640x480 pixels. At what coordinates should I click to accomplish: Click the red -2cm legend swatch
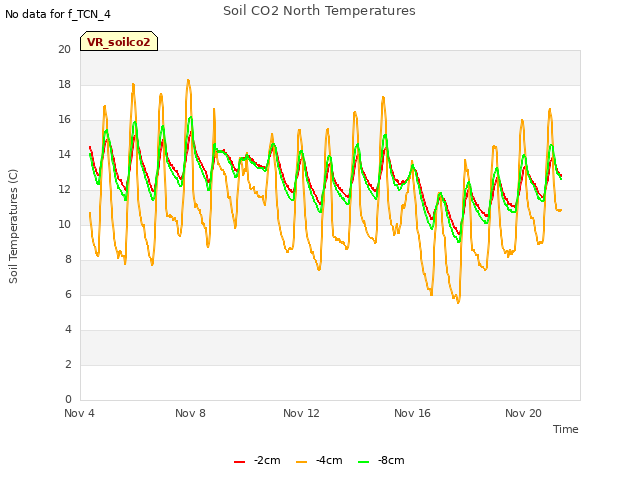[240, 462]
